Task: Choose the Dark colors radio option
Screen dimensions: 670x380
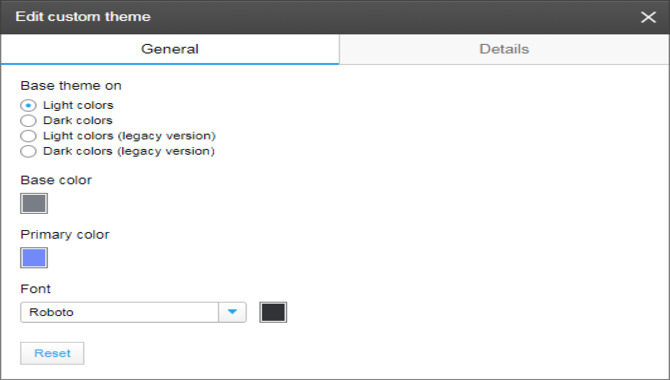Action: click(28, 121)
